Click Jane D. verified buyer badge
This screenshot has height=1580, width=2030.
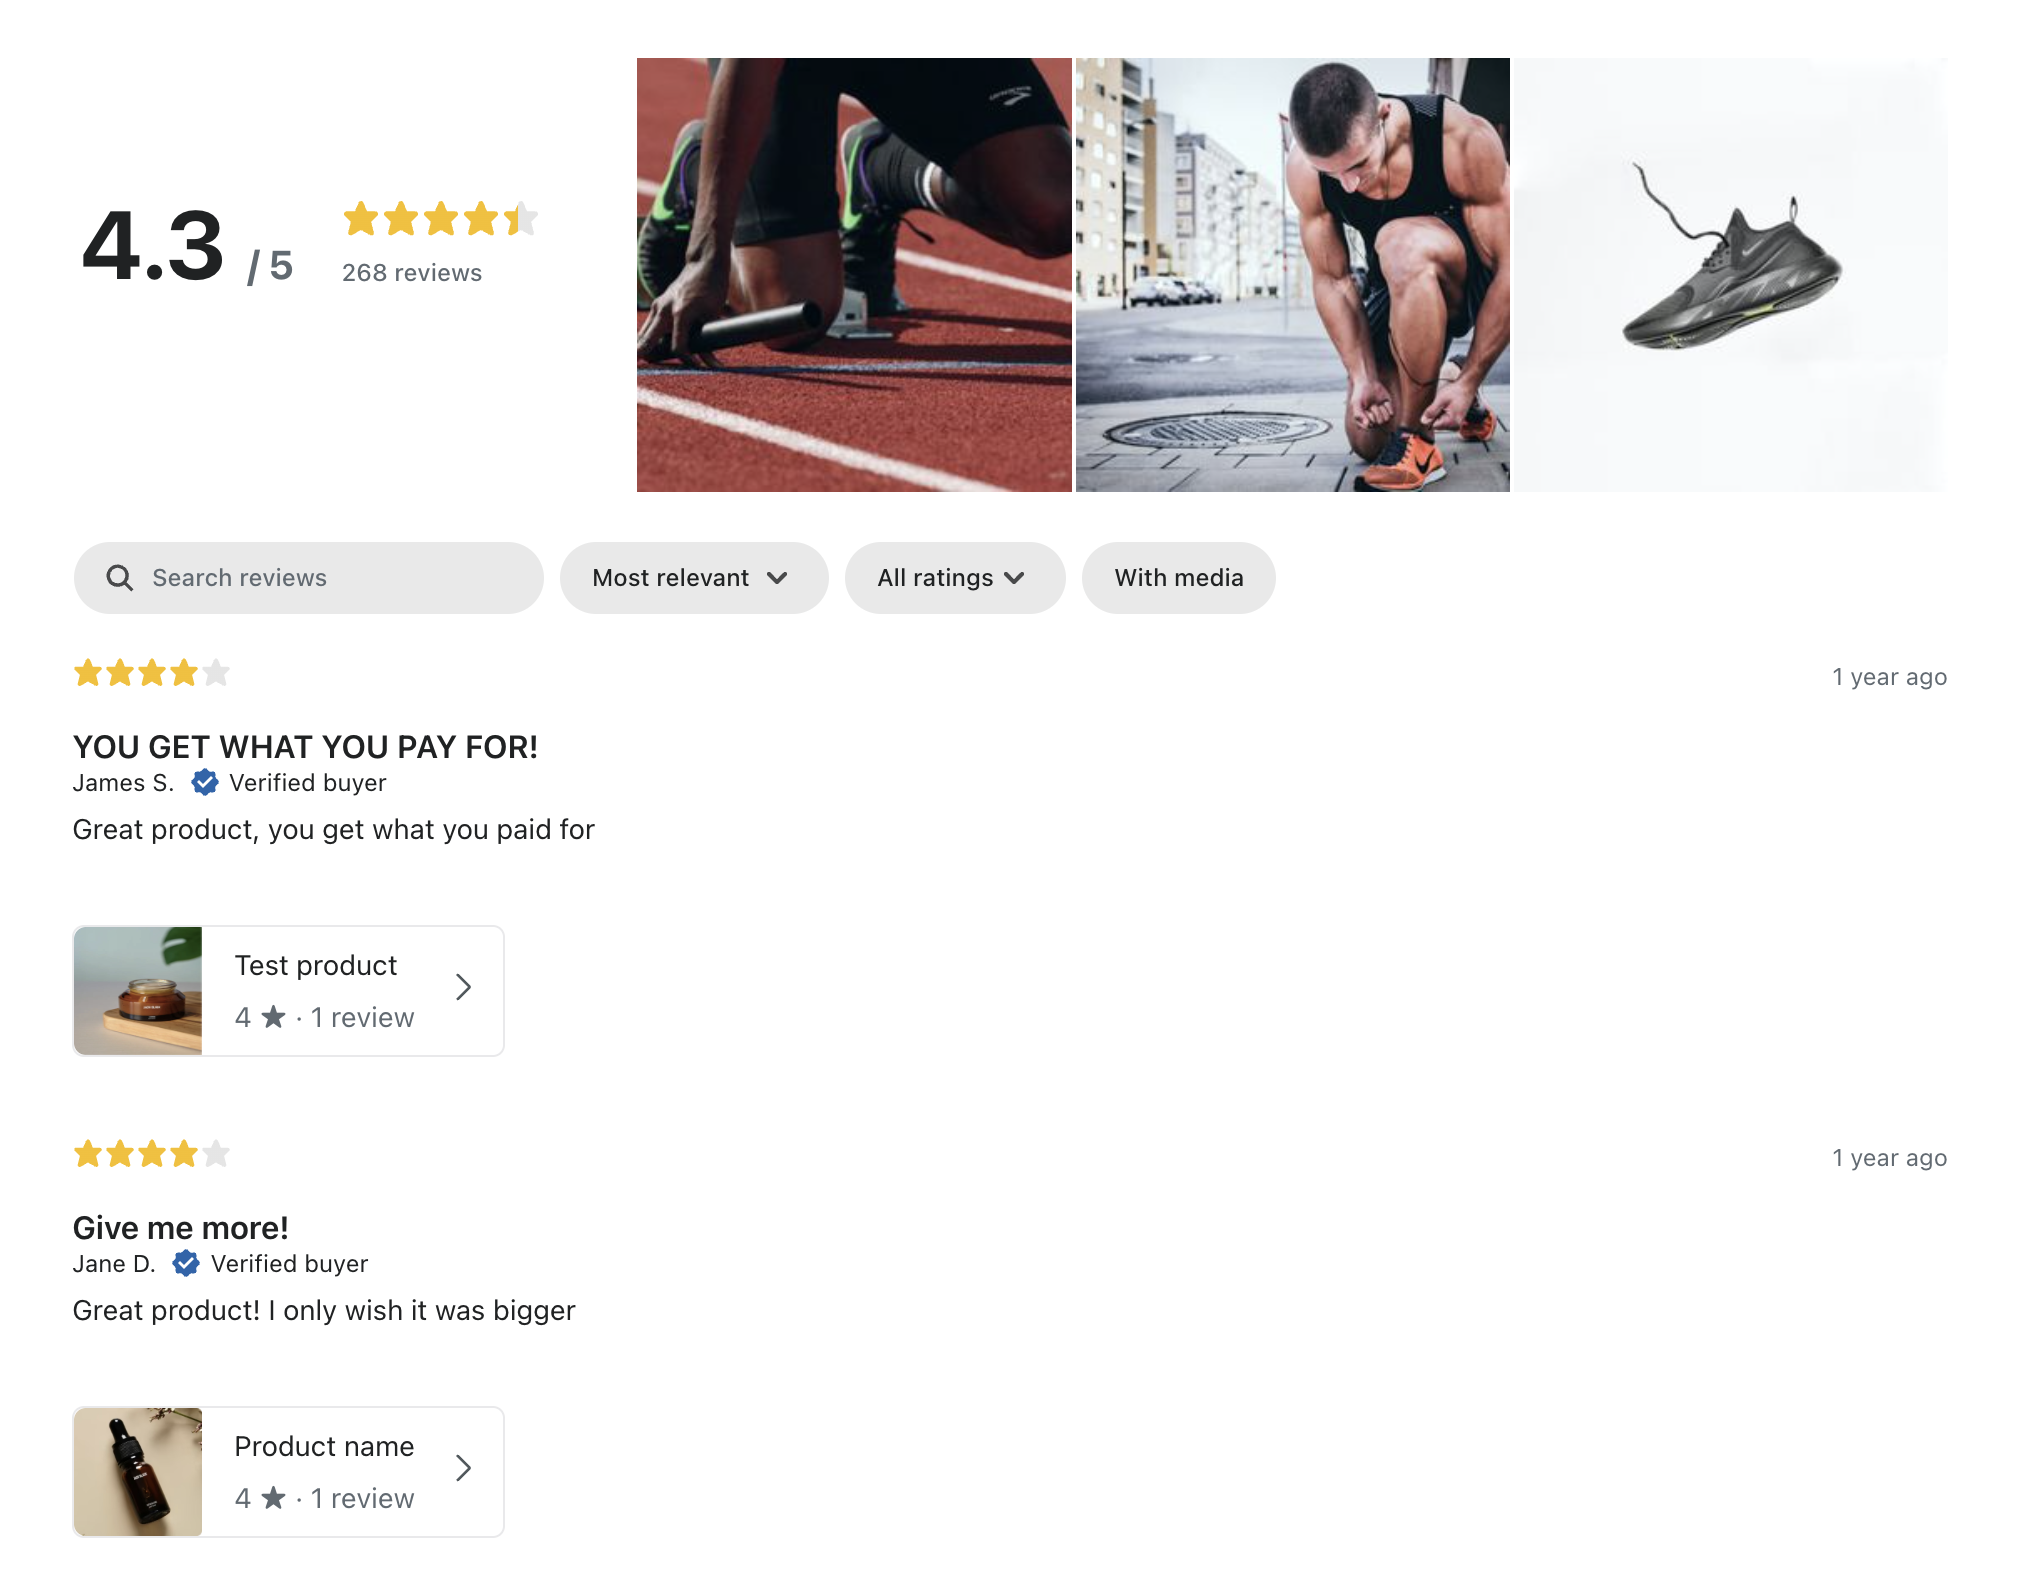pyautogui.click(x=186, y=1263)
